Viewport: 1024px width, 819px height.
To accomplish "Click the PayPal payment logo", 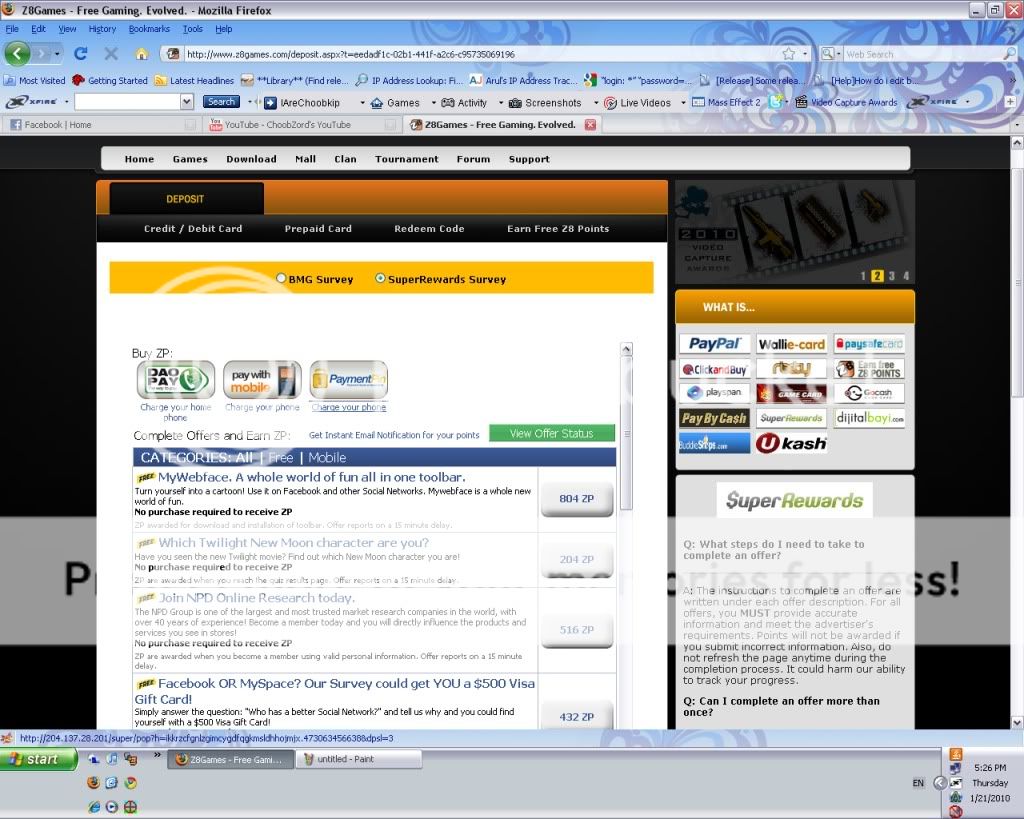I will [714, 344].
